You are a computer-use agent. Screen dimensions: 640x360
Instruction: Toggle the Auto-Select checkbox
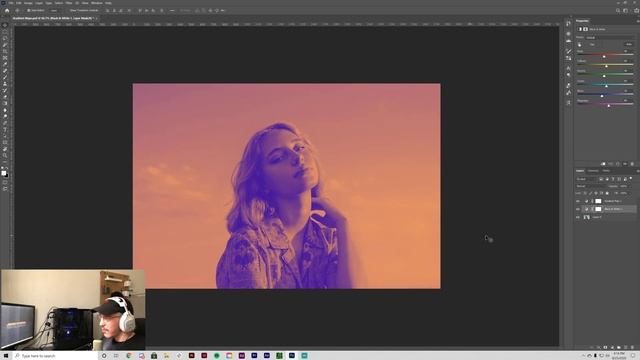(x=29, y=11)
